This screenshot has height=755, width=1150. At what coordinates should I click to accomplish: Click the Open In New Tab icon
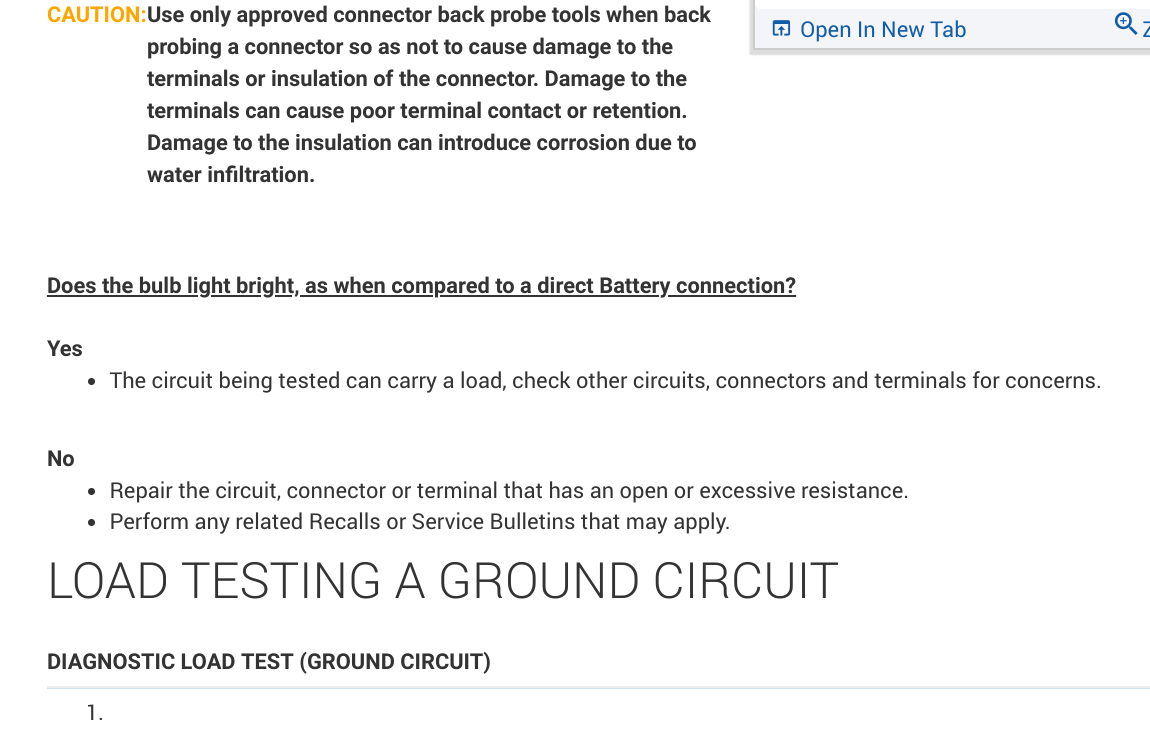(781, 29)
